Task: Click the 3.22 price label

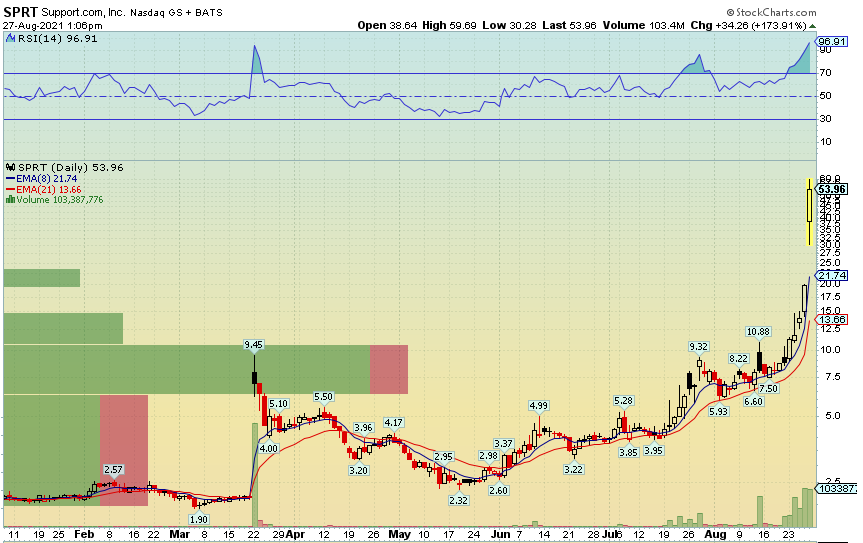Action: click(x=573, y=469)
